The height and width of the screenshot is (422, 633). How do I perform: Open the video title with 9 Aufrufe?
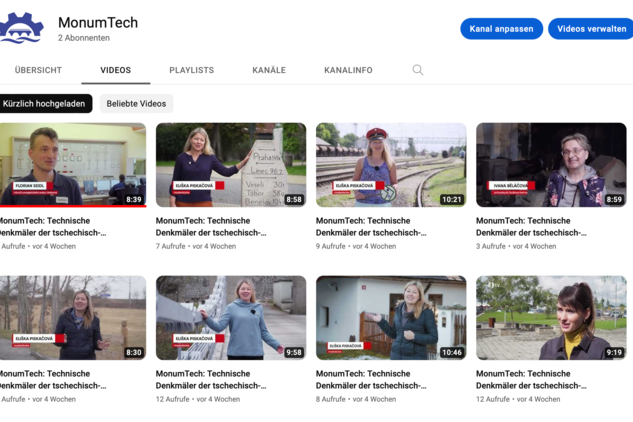371,227
